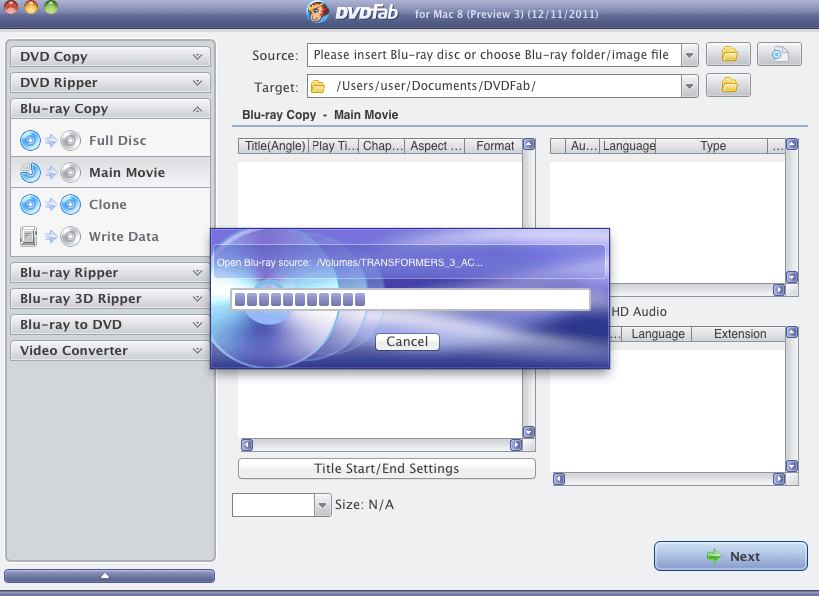Sort by Title(Angle) column header

(274, 146)
